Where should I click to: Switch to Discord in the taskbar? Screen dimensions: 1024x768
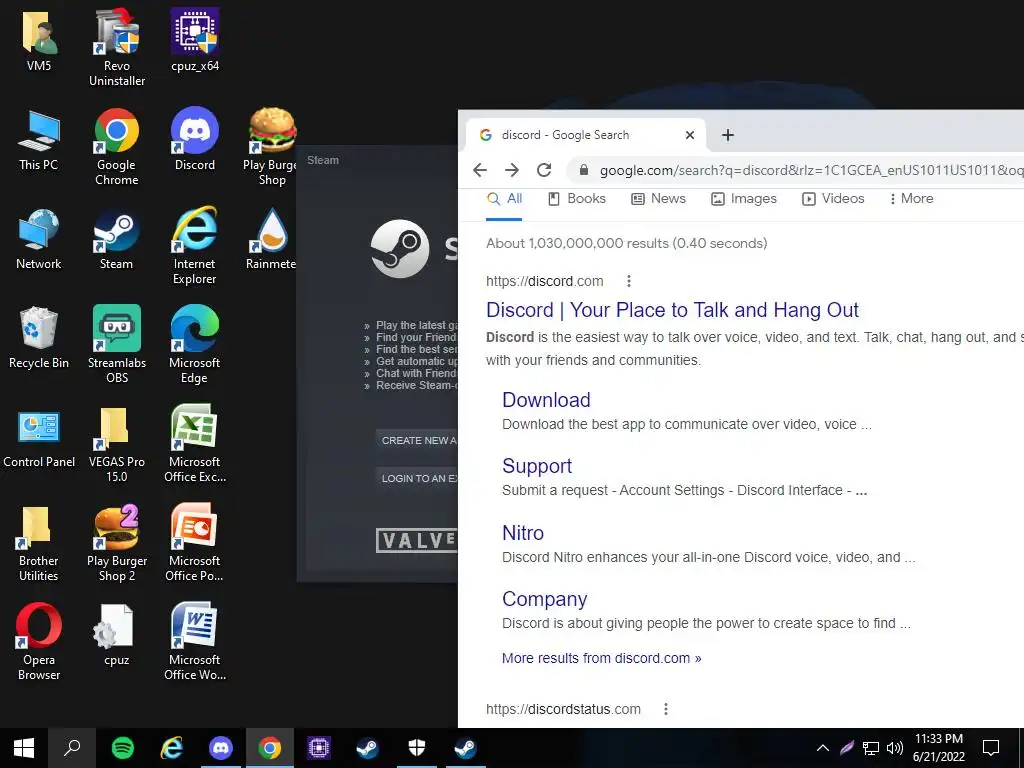coord(221,748)
